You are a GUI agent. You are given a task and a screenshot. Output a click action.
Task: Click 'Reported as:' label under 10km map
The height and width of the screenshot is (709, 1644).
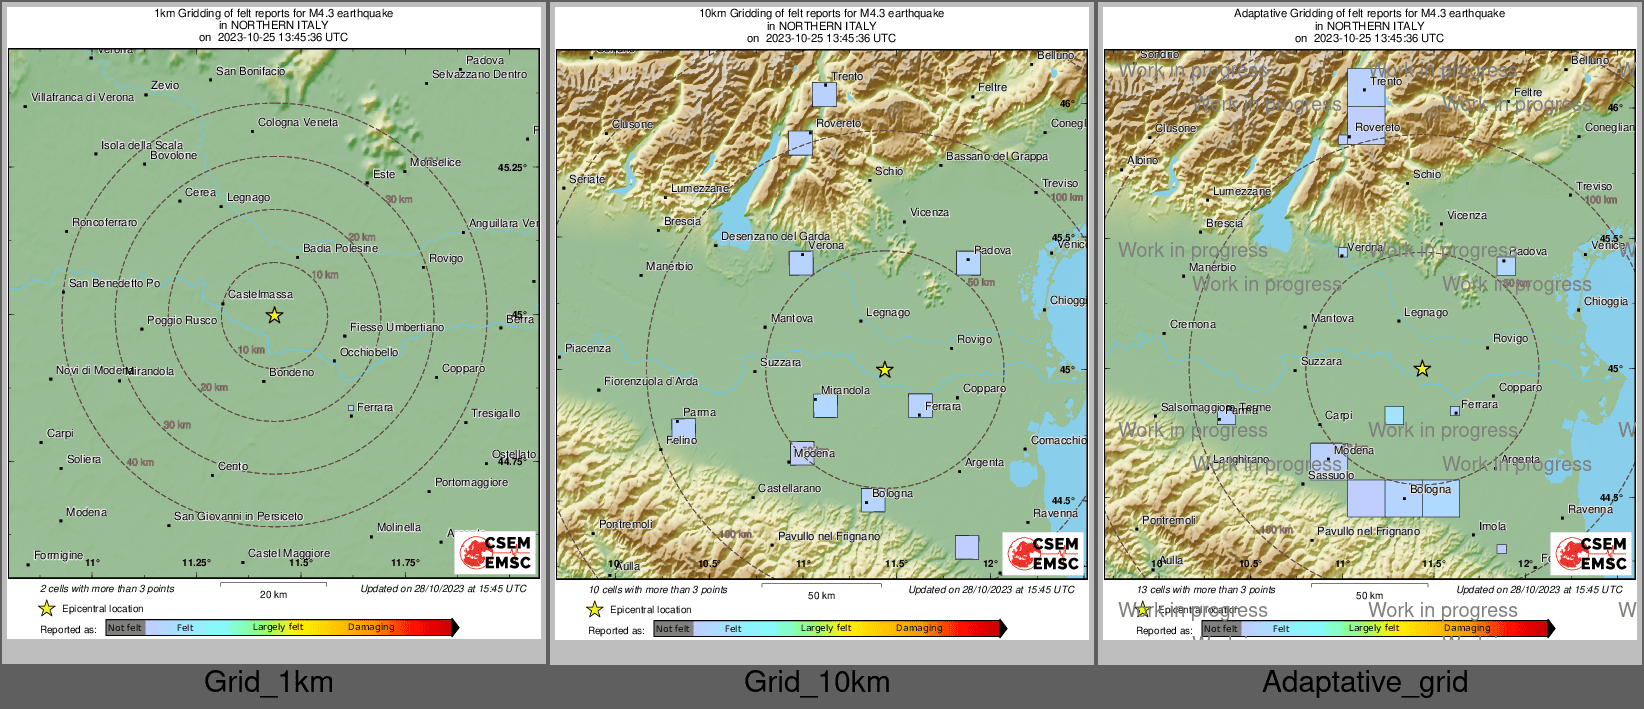pos(616,630)
